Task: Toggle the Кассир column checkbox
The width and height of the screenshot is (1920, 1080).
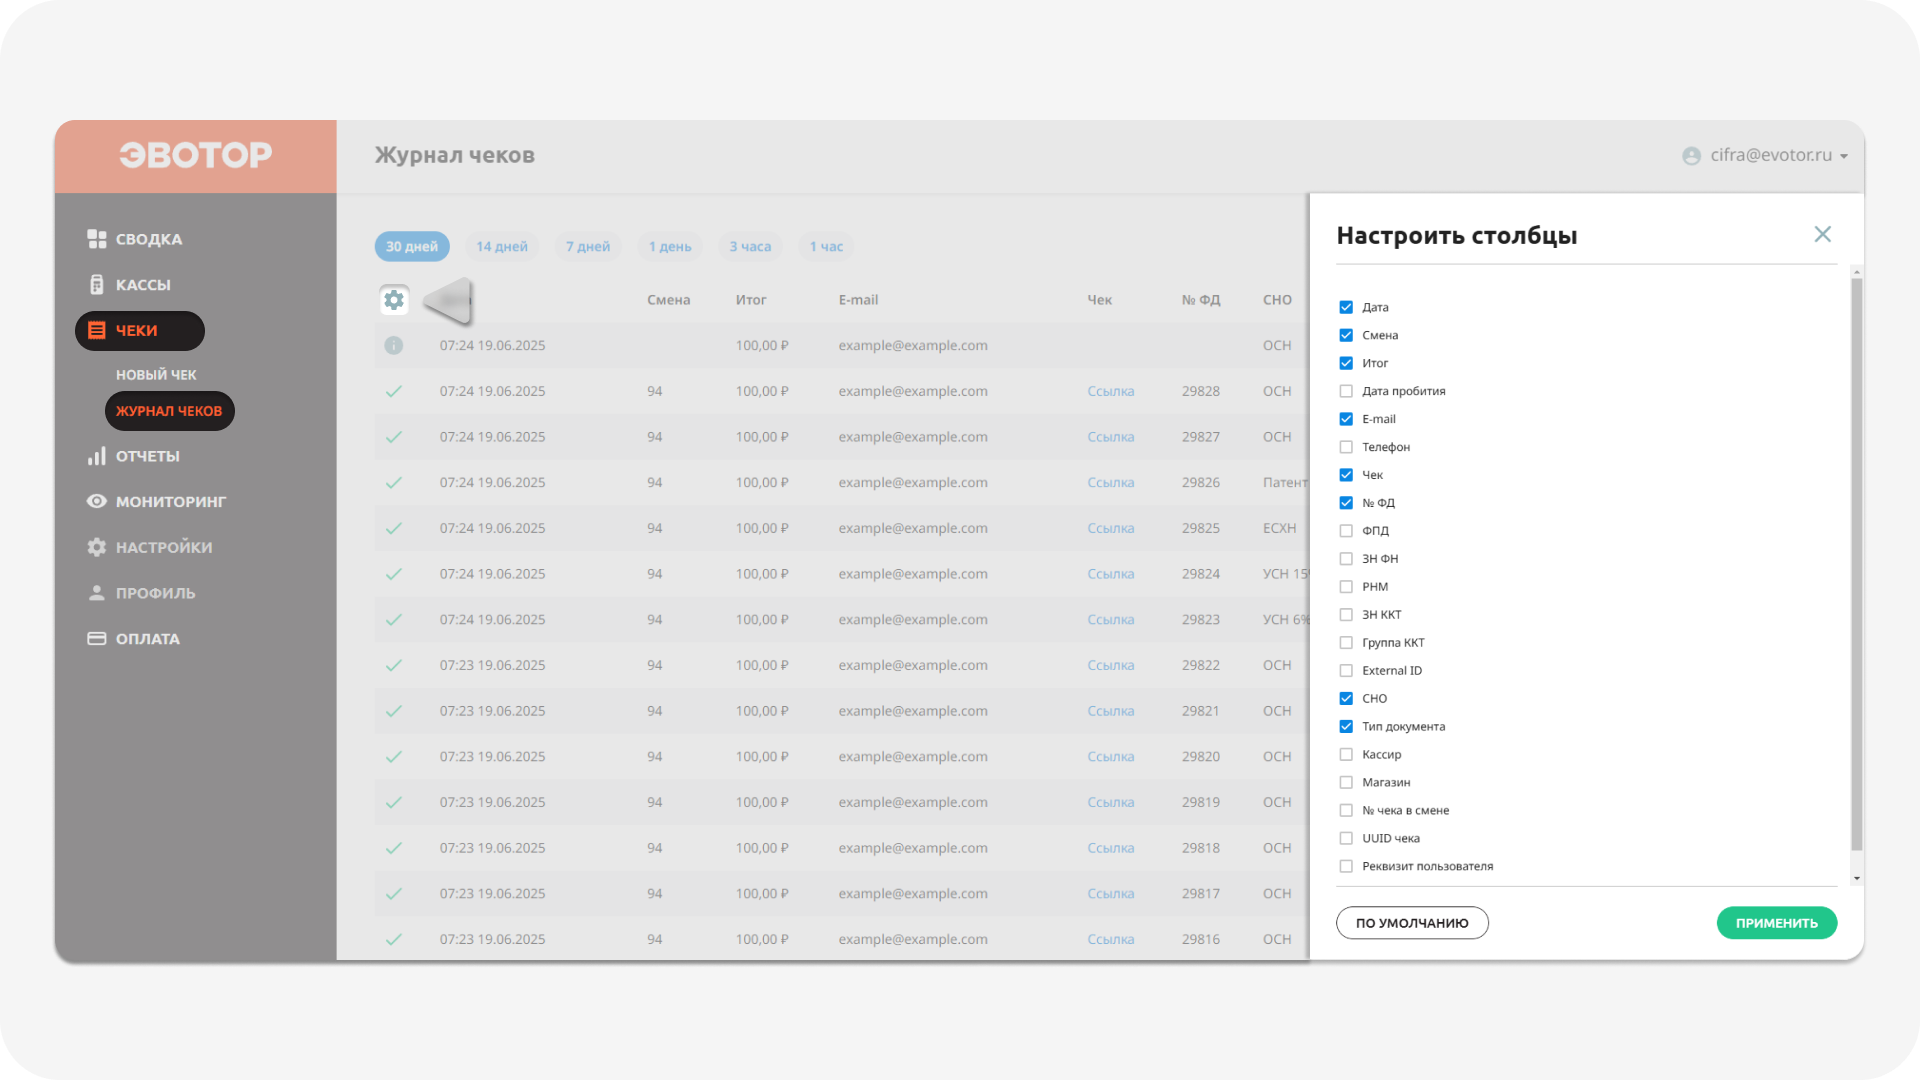Action: pyautogui.click(x=1346, y=755)
